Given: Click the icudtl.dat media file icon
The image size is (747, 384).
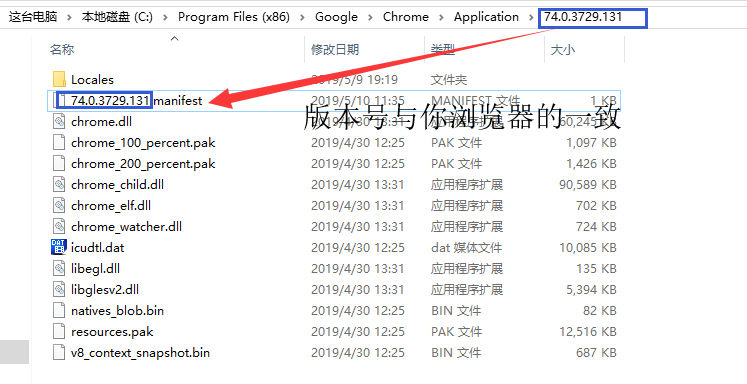Looking at the screenshot, I should pyautogui.click(x=59, y=247).
